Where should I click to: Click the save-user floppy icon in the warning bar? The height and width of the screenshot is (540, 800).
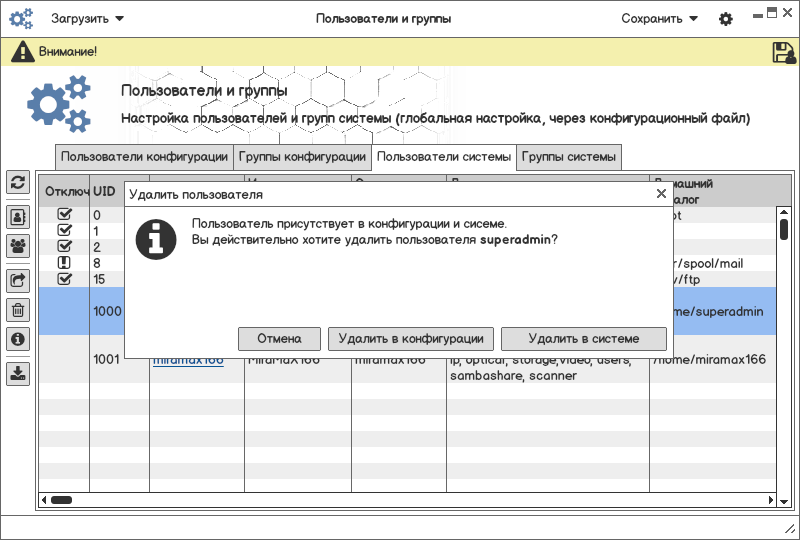783,52
